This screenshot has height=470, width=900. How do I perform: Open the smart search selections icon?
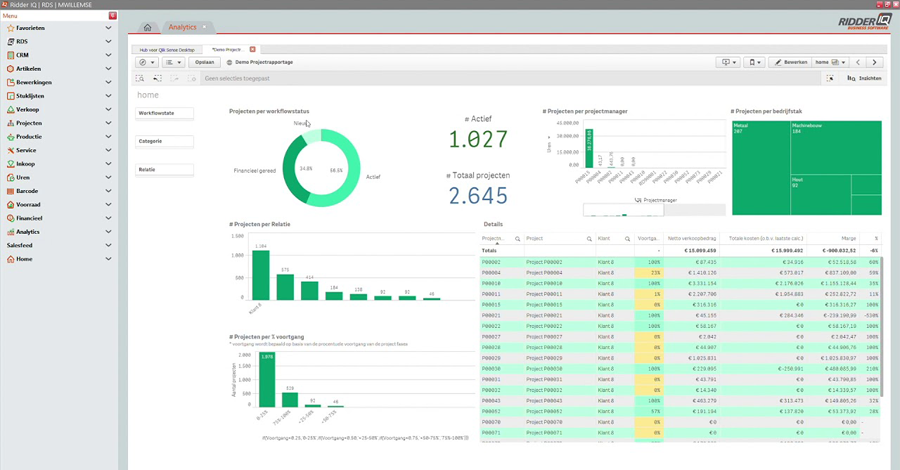139,78
